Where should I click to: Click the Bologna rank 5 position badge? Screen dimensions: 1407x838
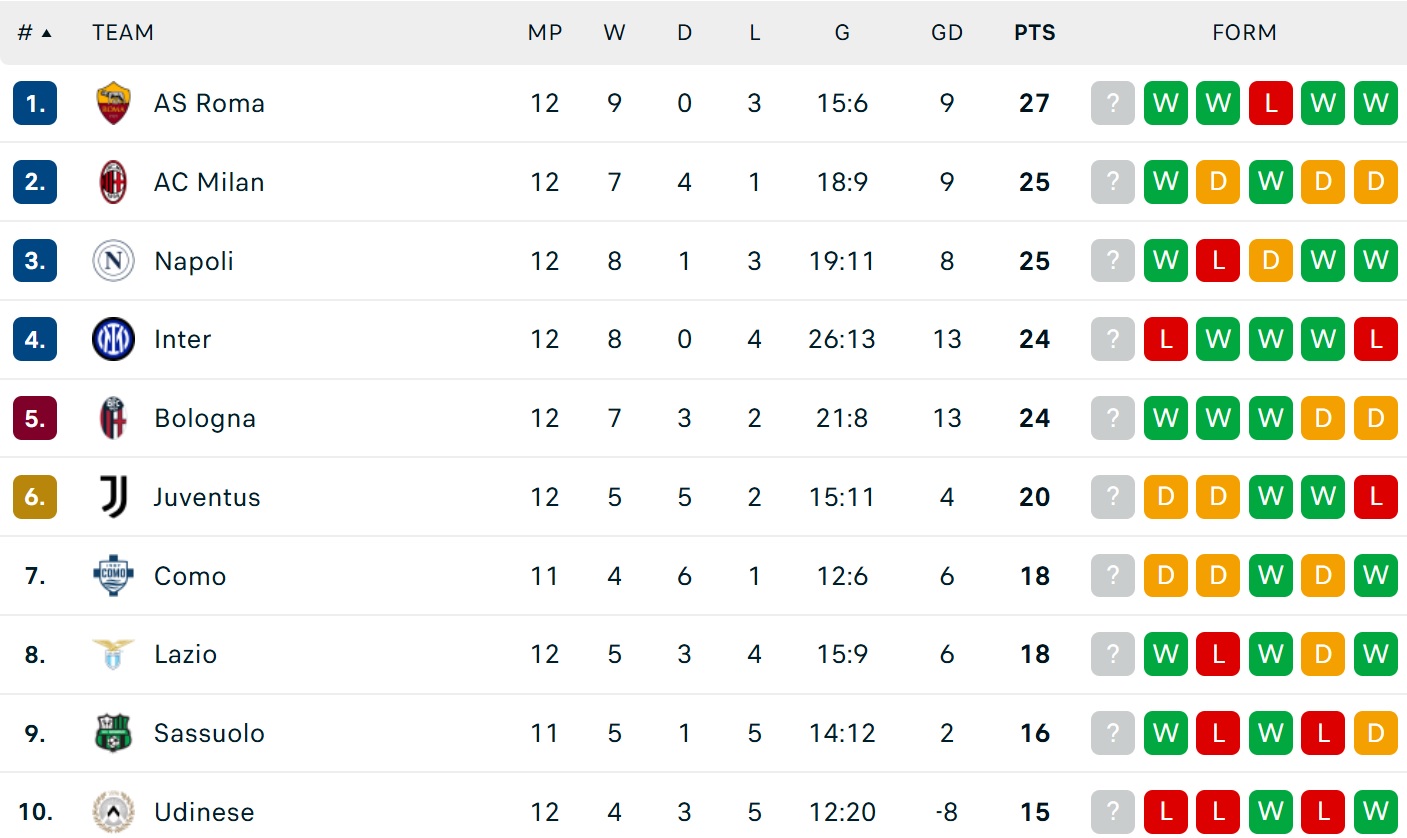coord(35,418)
